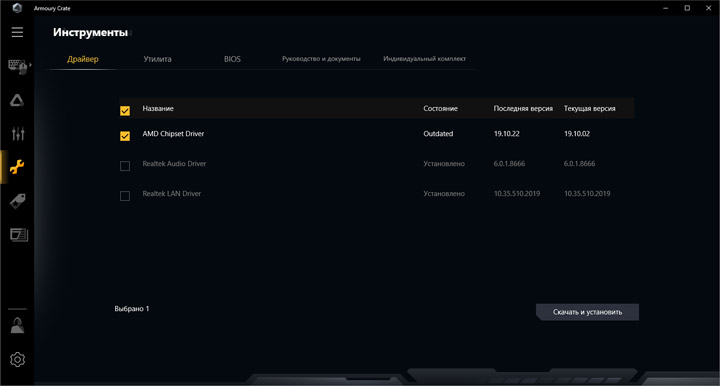Click the Скачать и установить button

(587, 312)
